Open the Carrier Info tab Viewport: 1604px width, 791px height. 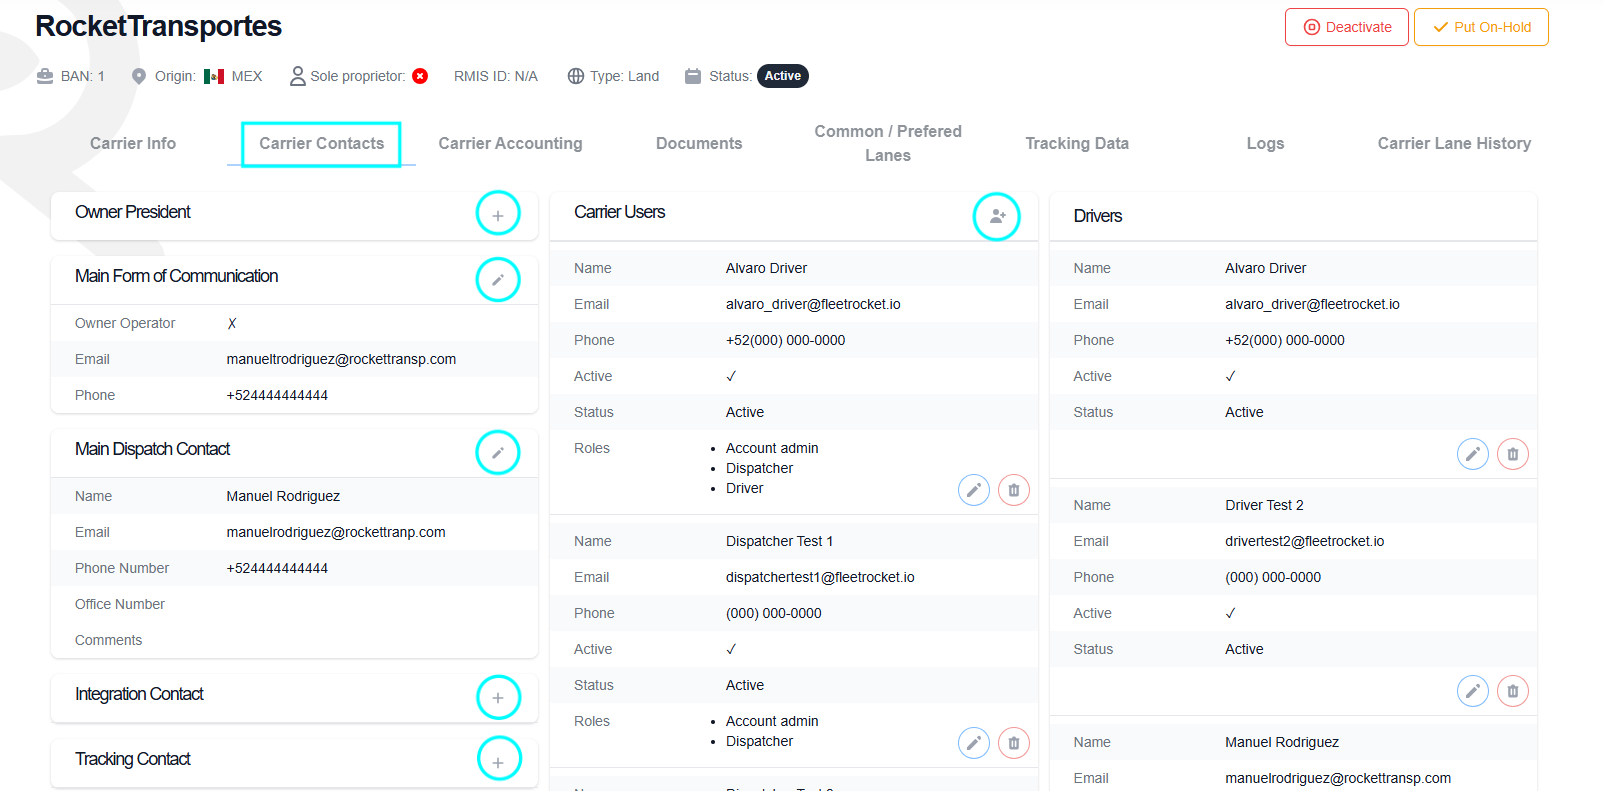(x=133, y=143)
